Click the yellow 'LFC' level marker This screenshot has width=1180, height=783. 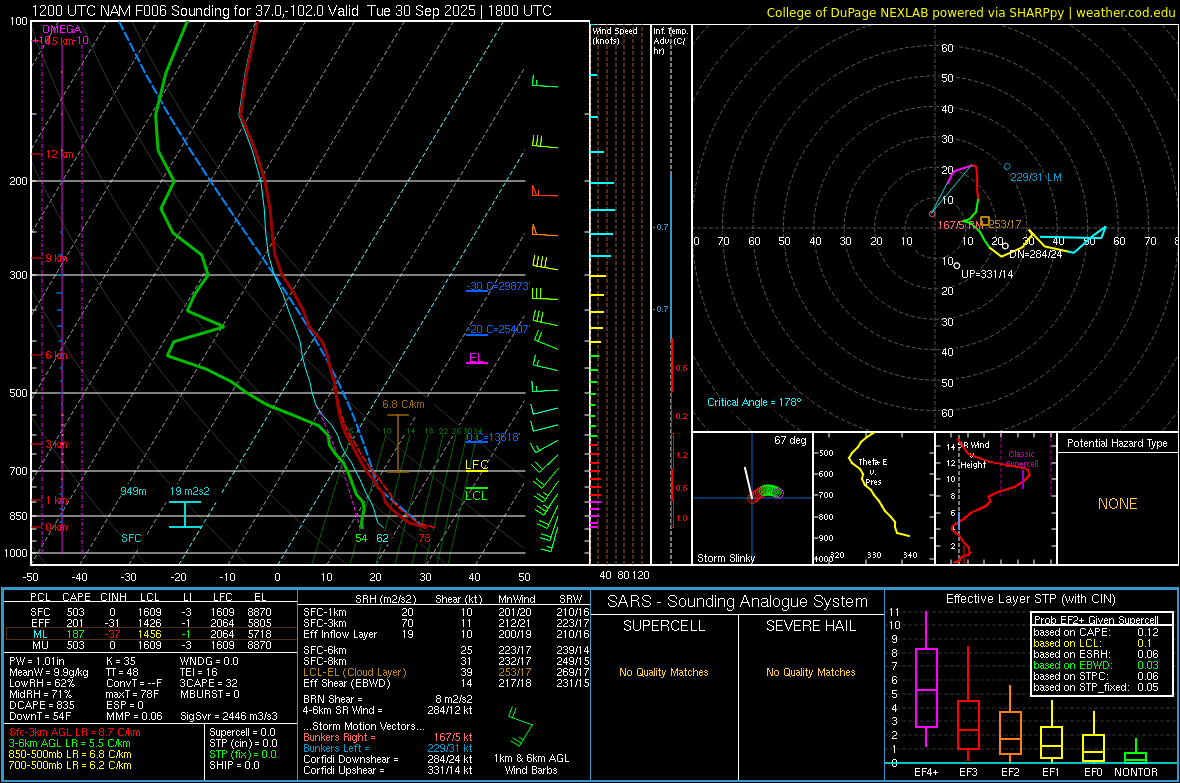[476, 465]
